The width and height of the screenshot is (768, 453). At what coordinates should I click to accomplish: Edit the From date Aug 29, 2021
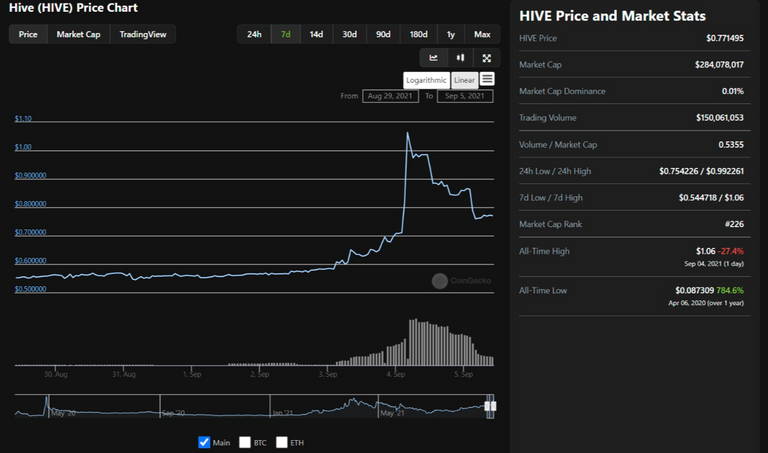(390, 96)
